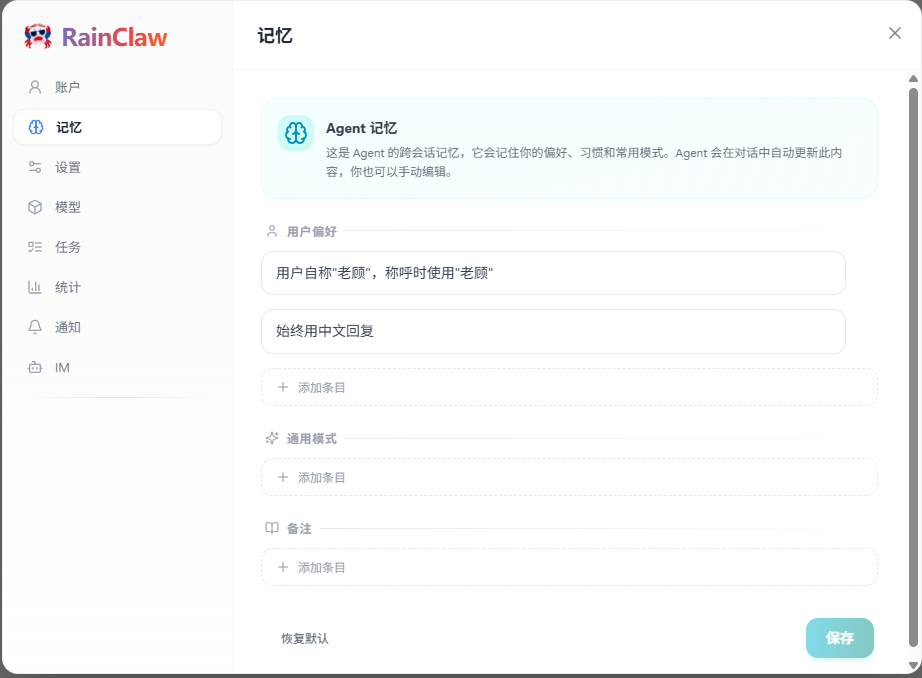
Task: Click the Agent 记忆 brain badge icon
Action: click(x=295, y=132)
